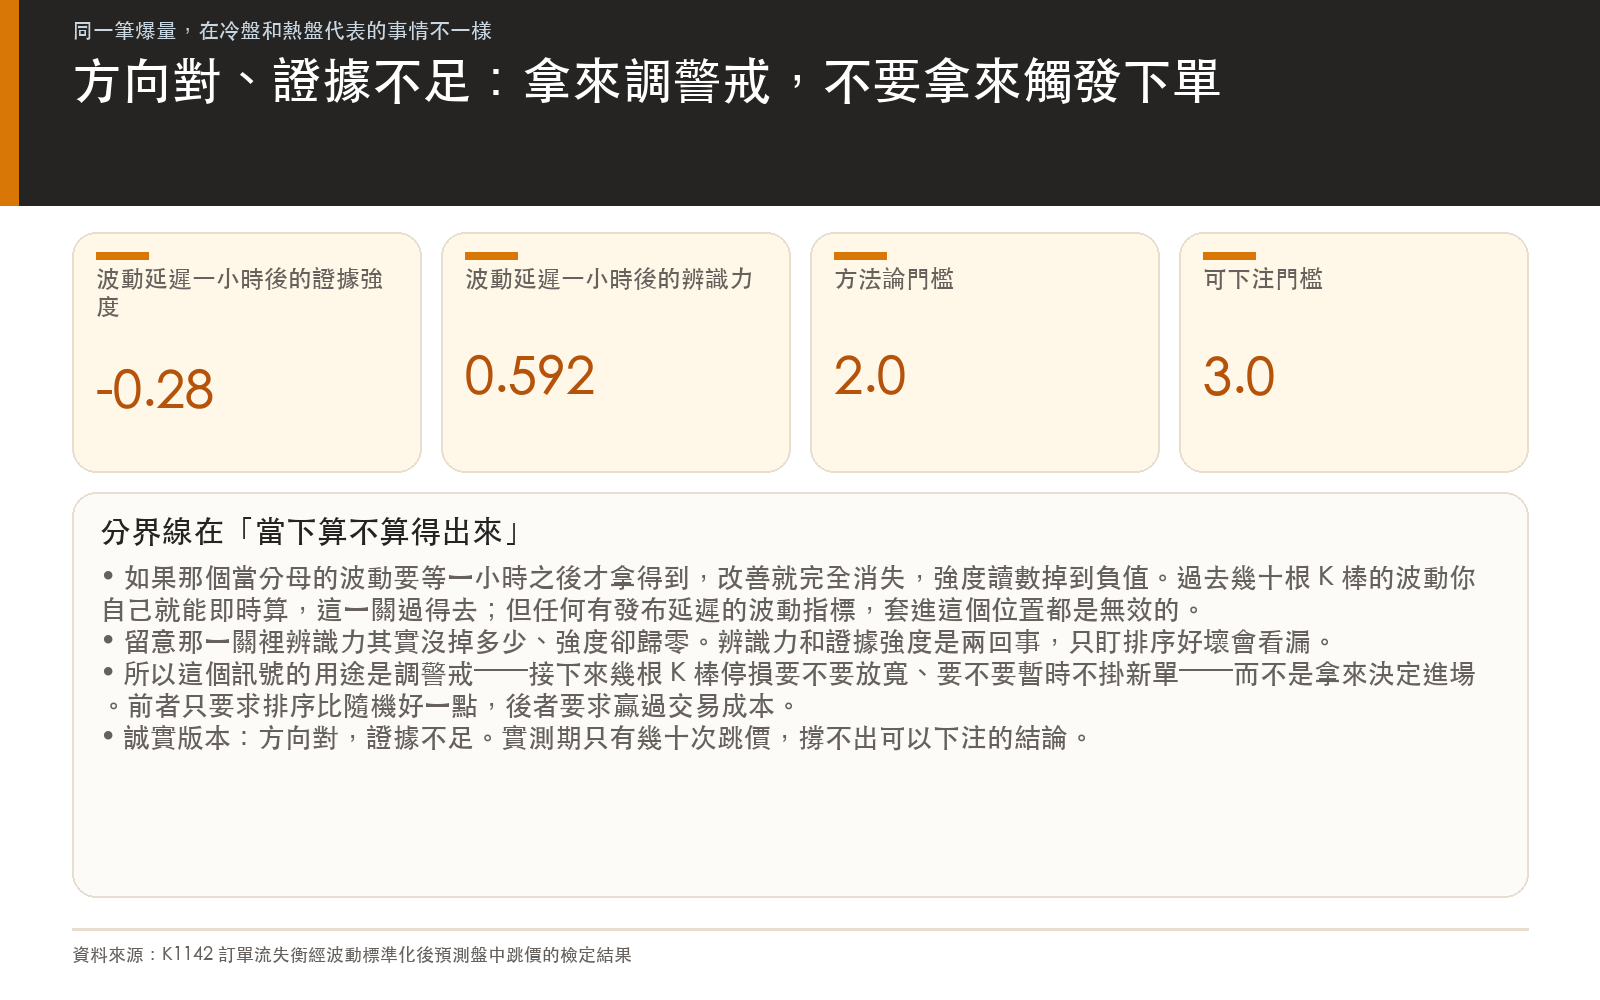Click the source footnote 資料來源：K1142
The width and height of the screenshot is (1600, 1000).
pyautogui.click(x=352, y=955)
